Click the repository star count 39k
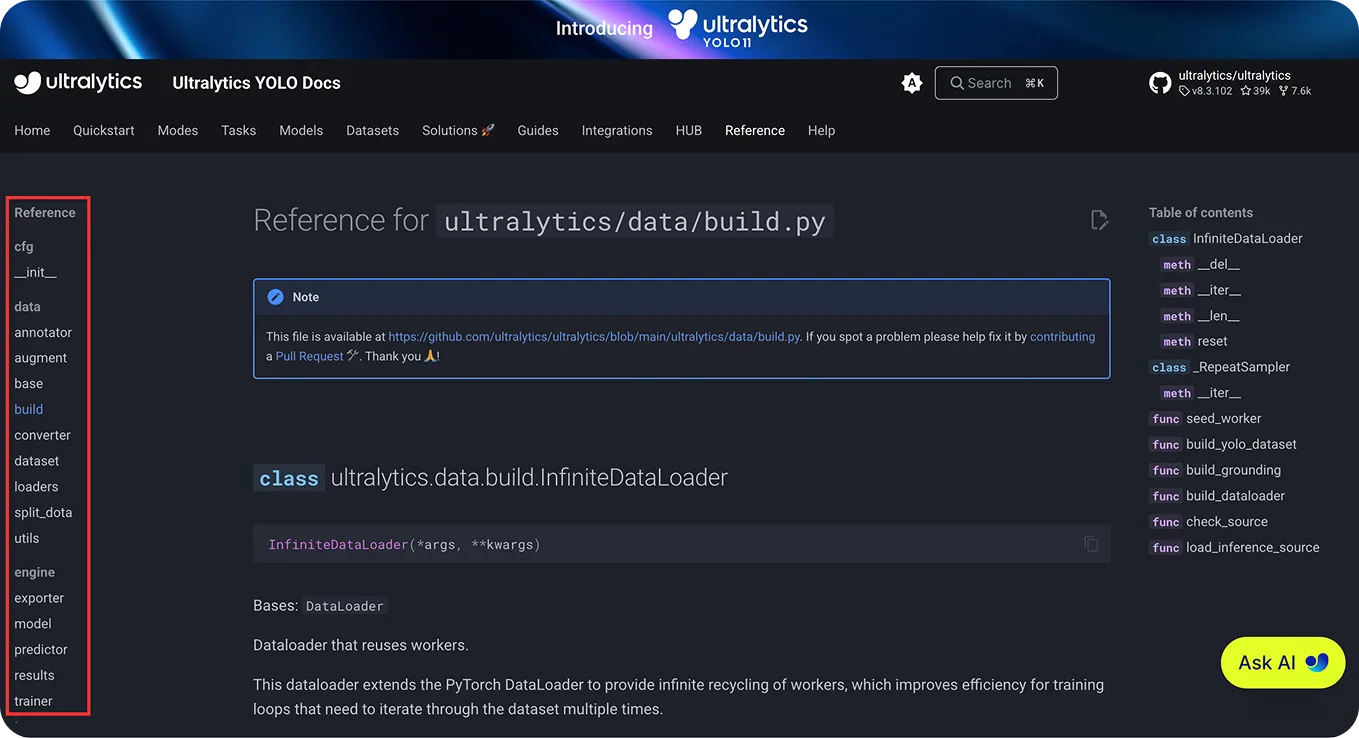This screenshot has height=738, width=1359. 1255,91
